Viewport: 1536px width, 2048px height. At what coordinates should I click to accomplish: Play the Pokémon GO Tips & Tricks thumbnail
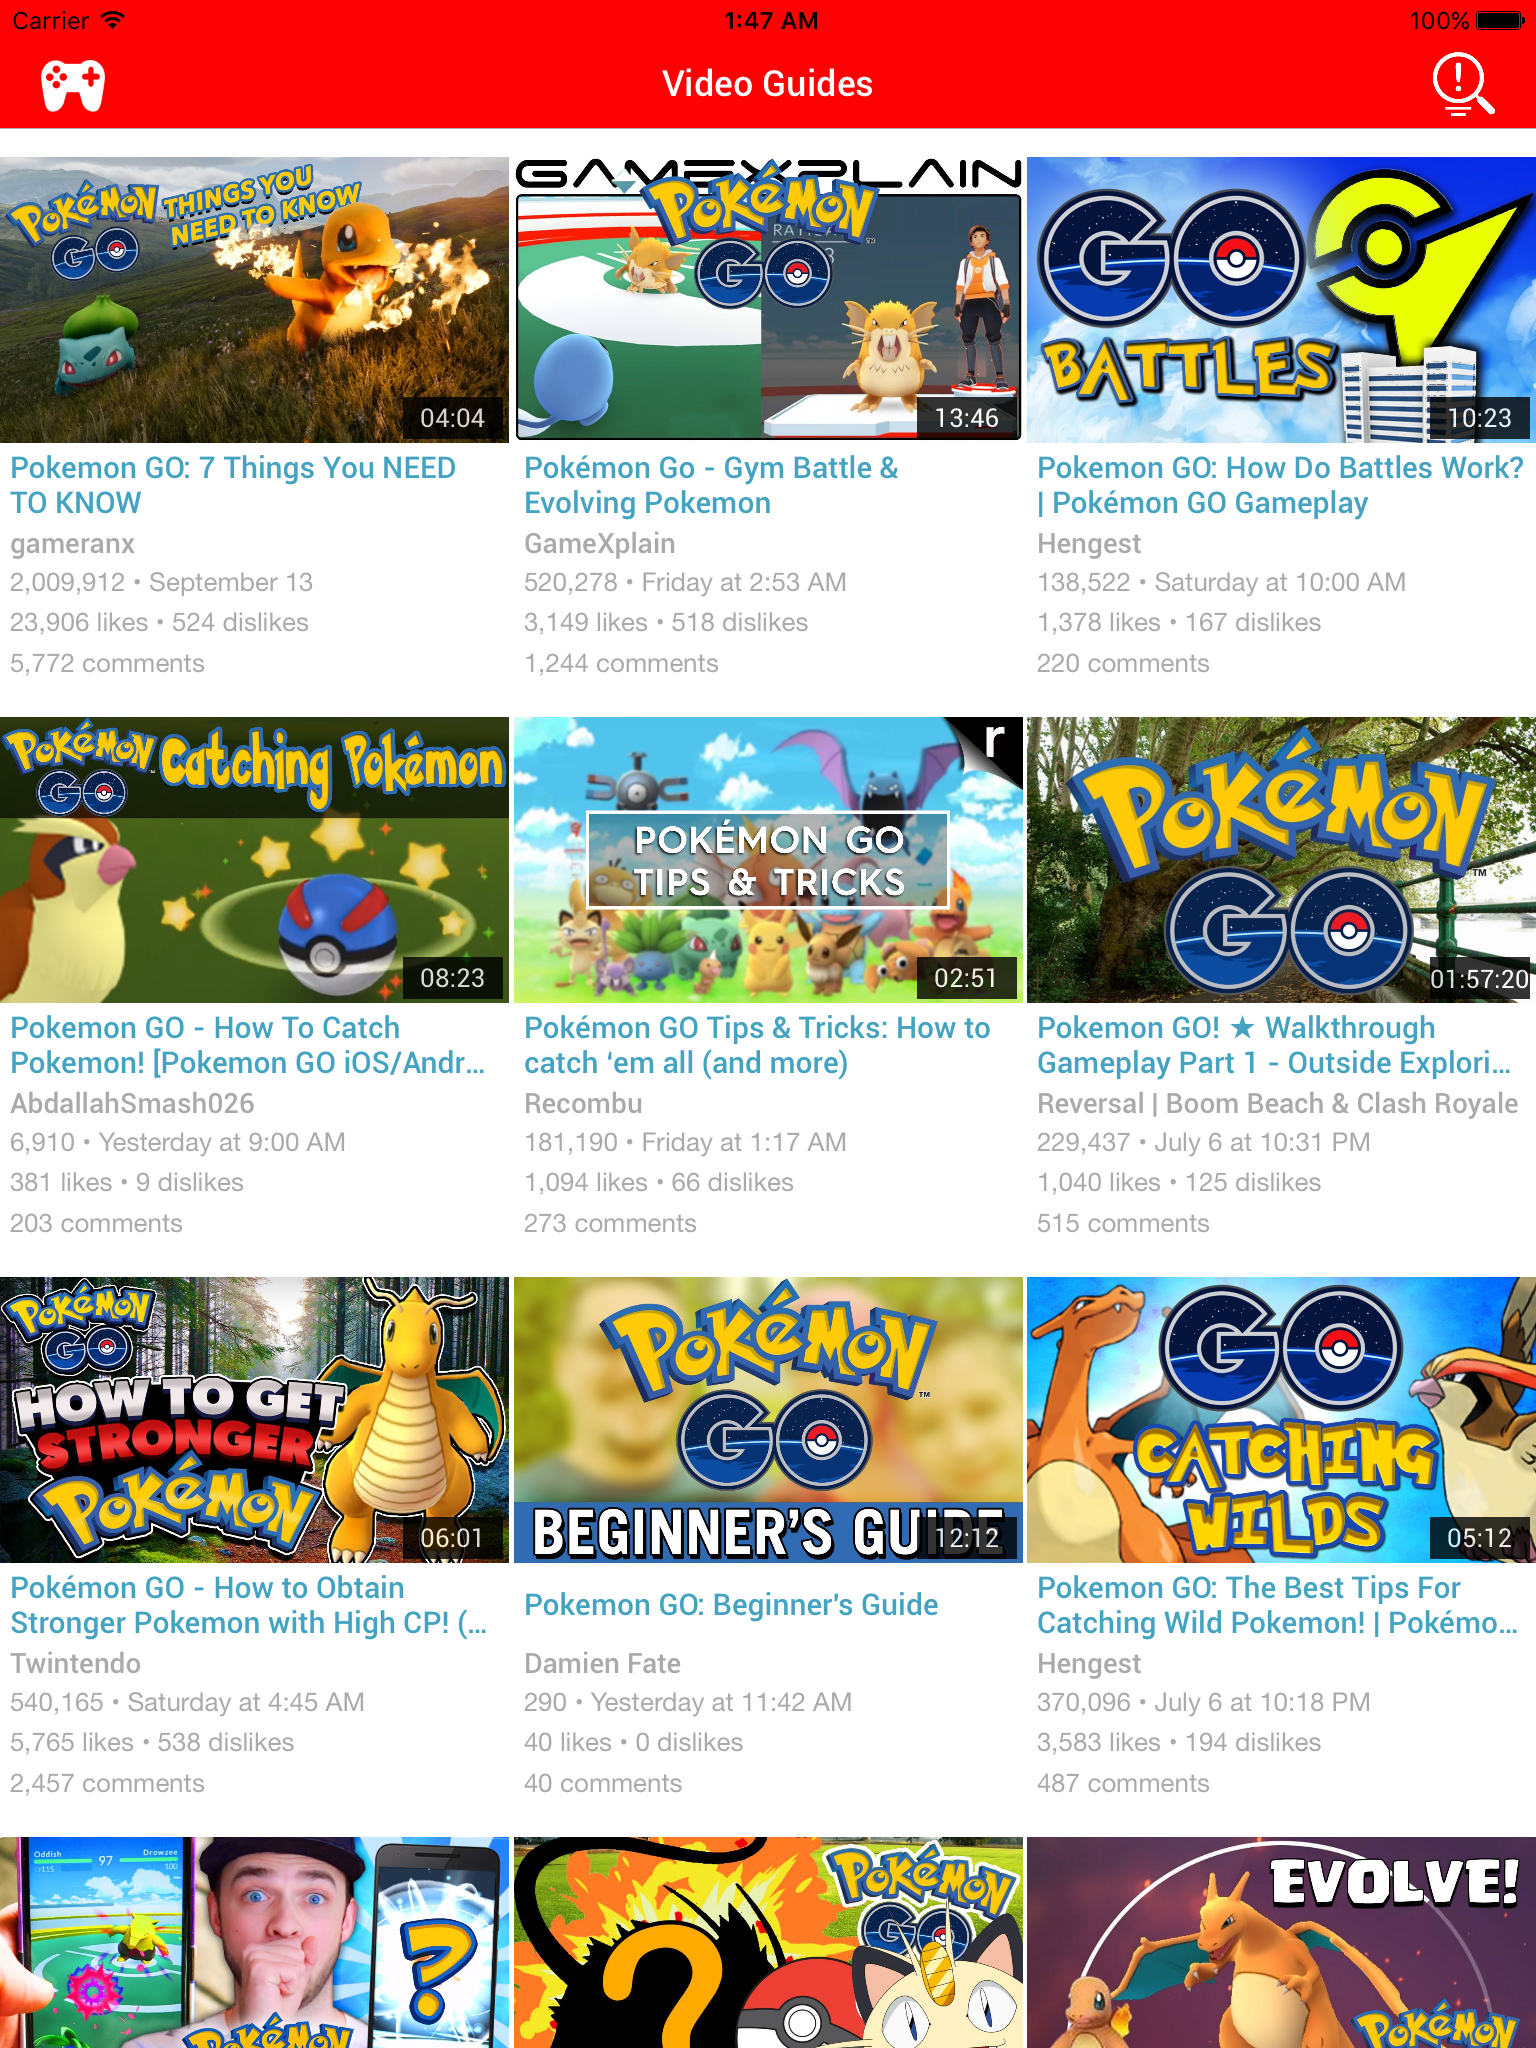768,860
